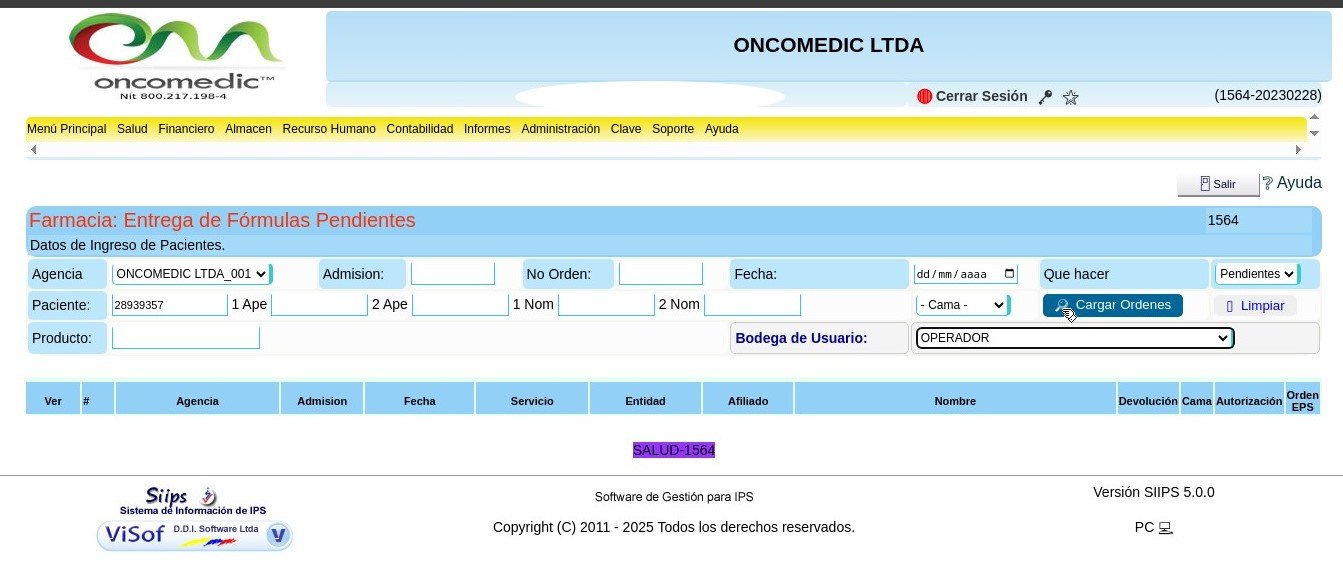Click the key icon beside Cerrar Sesión
This screenshot has height=574, width=1343.
pyautogui.click(x=1045, y=97)
